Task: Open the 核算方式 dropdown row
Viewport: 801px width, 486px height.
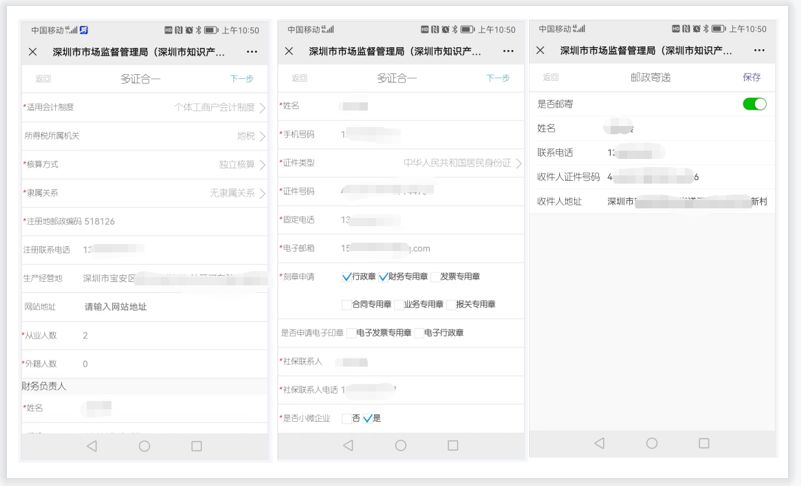Action: pyautogui.click(x=145, y=164)
